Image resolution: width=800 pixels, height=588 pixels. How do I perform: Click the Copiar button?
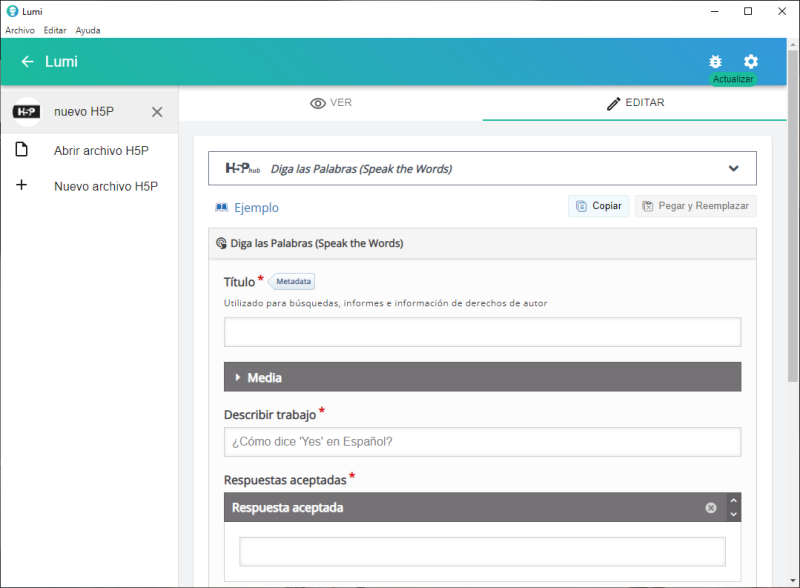(x=598, y=206)
